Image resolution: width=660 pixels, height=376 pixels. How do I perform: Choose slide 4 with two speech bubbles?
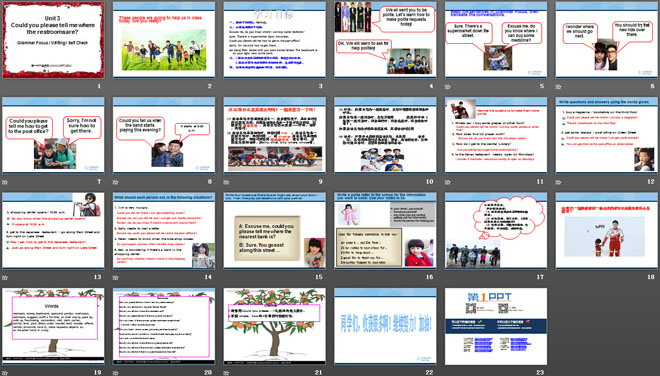[x=385, y=40]
